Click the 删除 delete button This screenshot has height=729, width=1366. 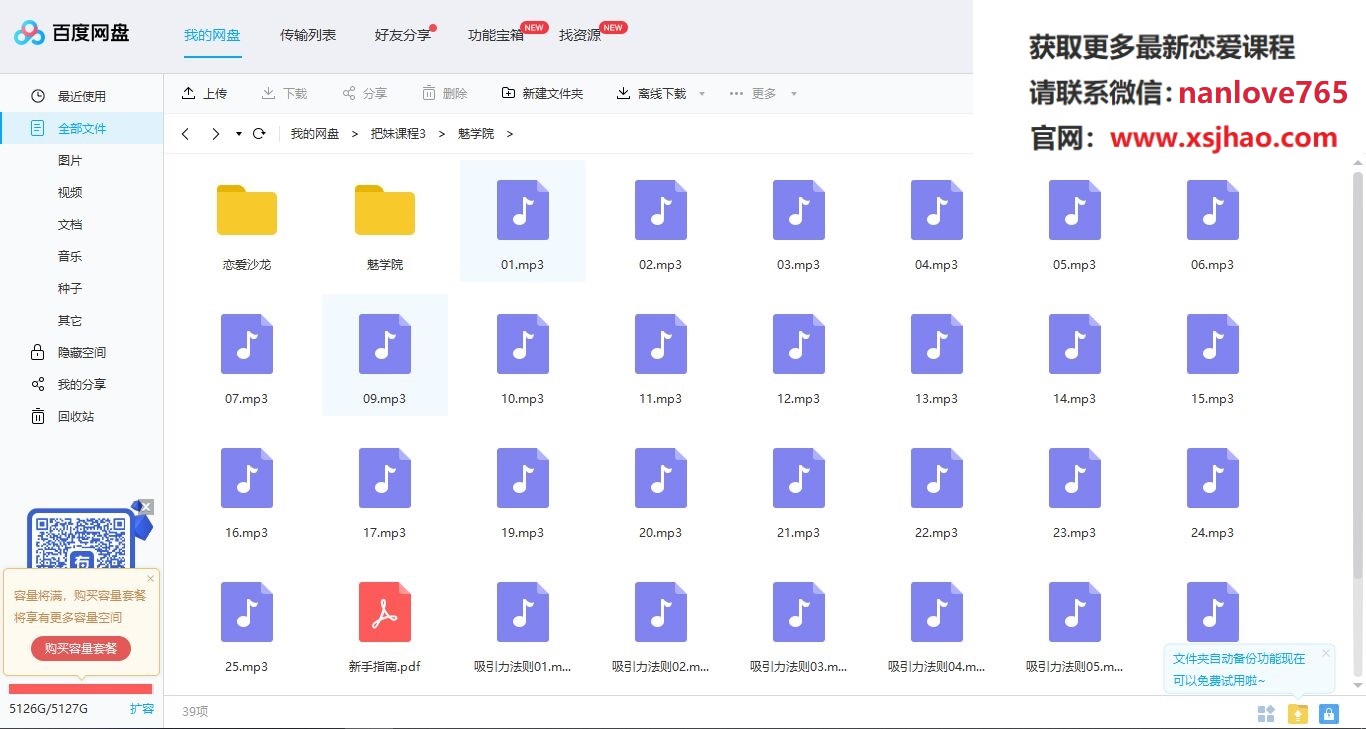(x=444, y=93)
